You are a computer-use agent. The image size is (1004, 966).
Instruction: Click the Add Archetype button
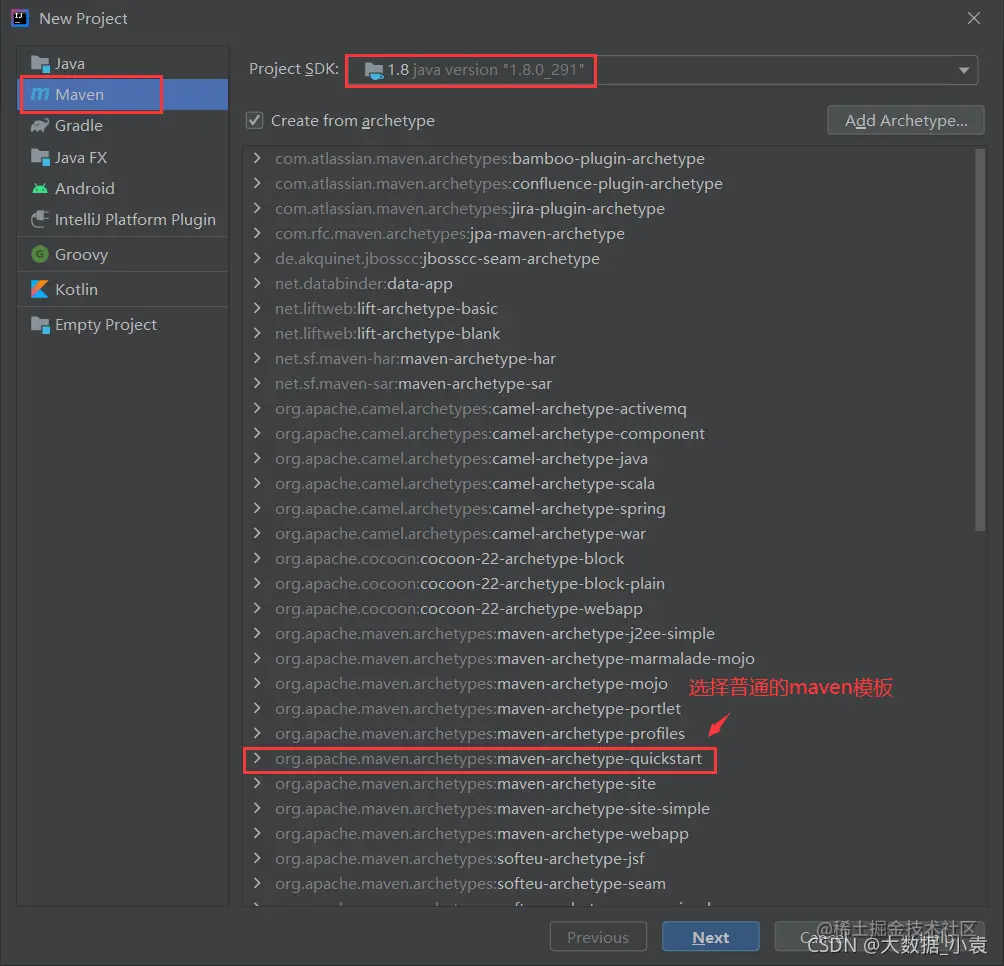(905, 120)
